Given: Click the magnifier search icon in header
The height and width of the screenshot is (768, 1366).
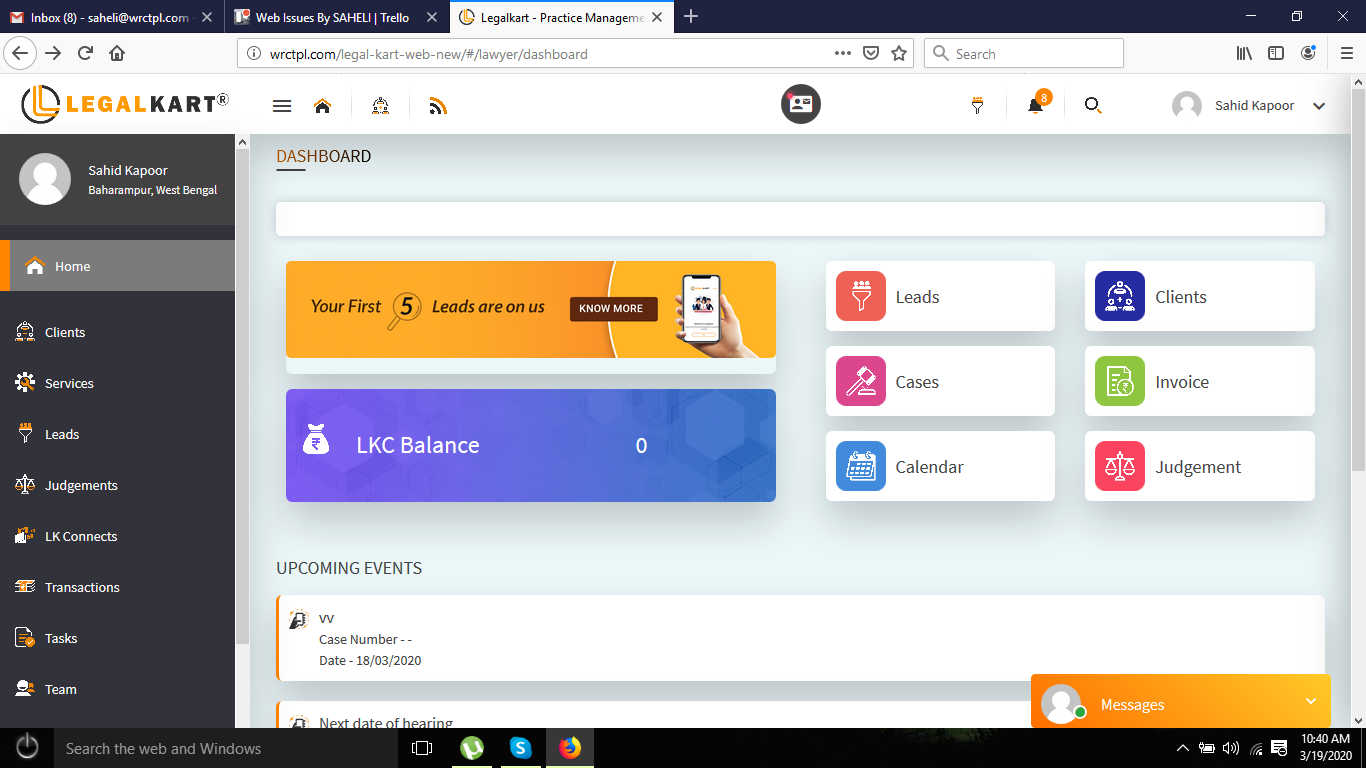Looking at the screenshot, I should coord(1093,106).
